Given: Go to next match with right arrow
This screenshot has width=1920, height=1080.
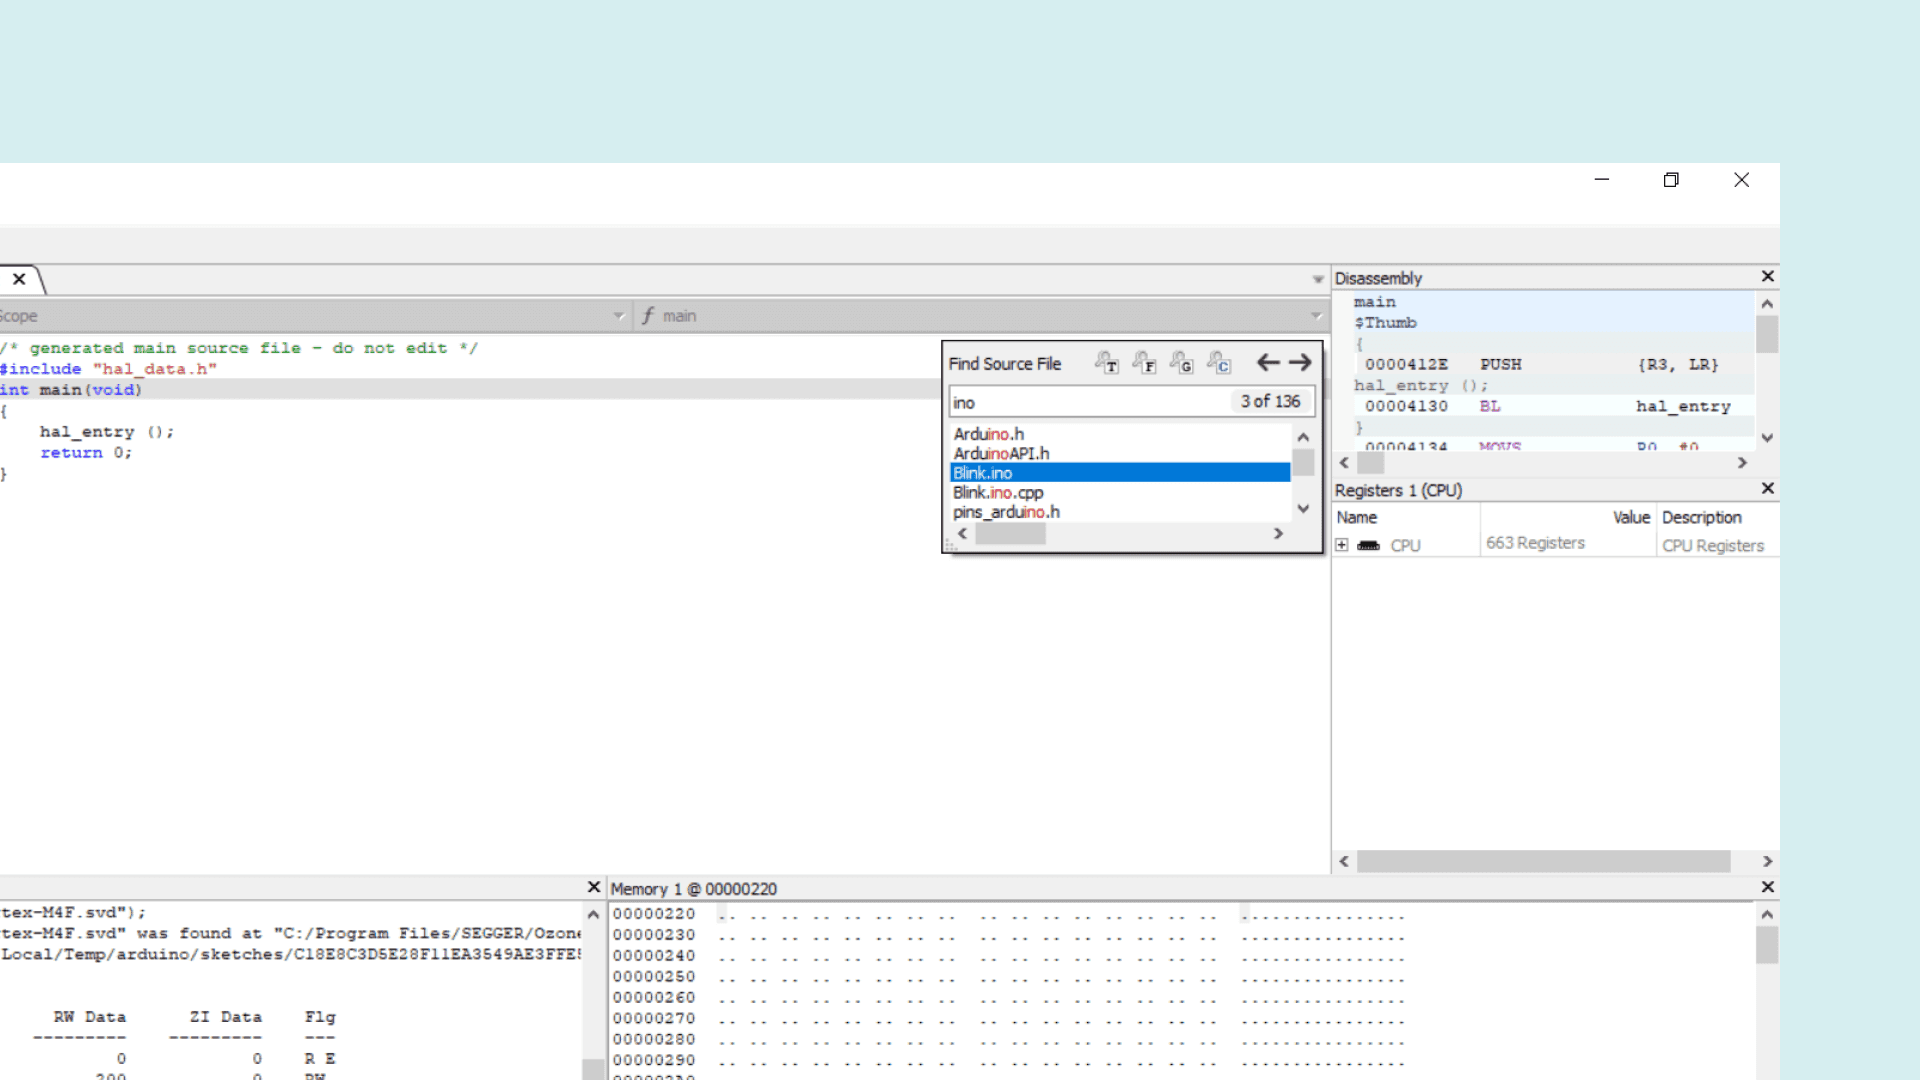Looking at the screenshot, I should coord(1300,363).
